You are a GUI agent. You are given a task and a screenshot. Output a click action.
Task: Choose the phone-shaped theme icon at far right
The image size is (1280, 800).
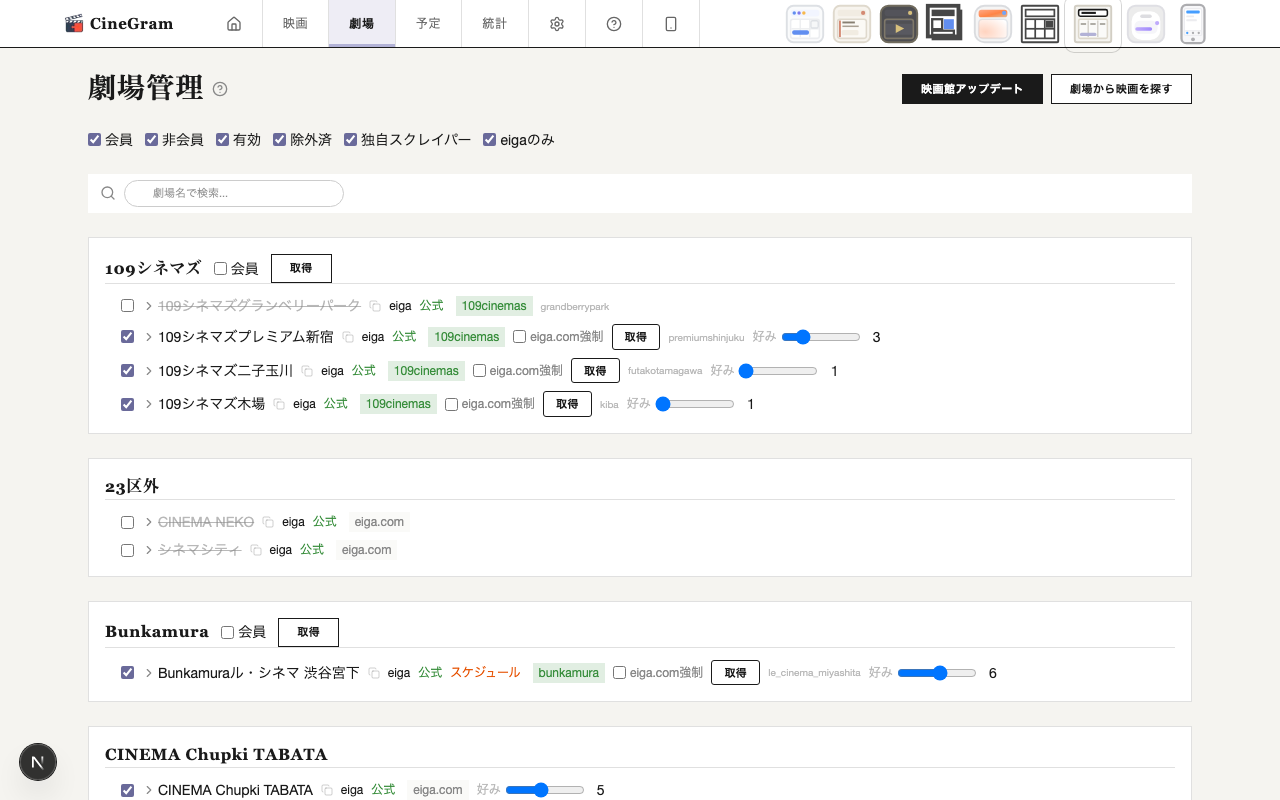1192,24
